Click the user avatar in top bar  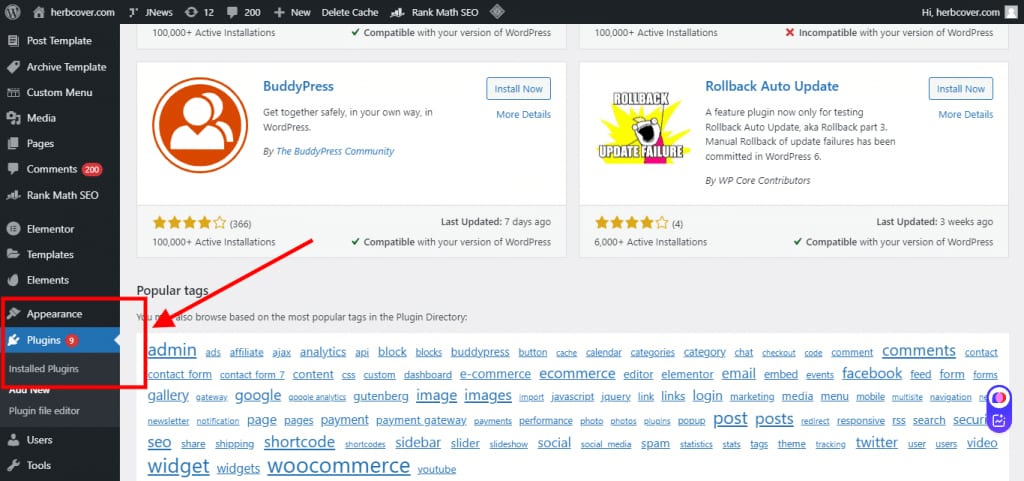pos(1011,12)
